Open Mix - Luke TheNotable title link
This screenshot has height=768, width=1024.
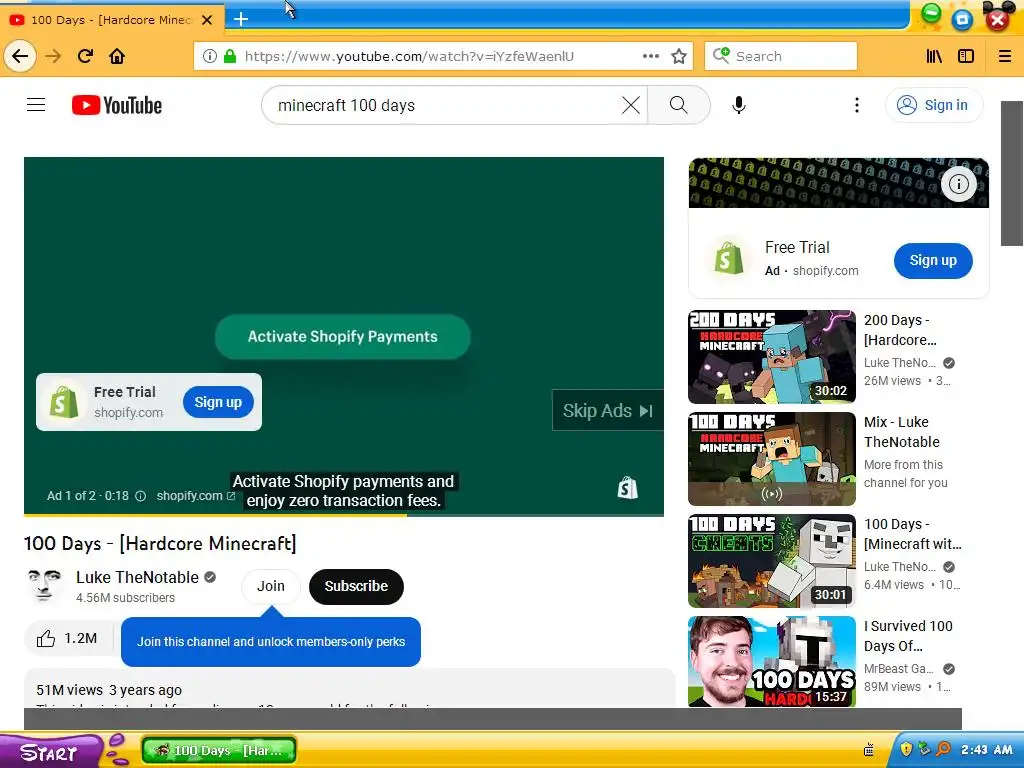(902, 432)
